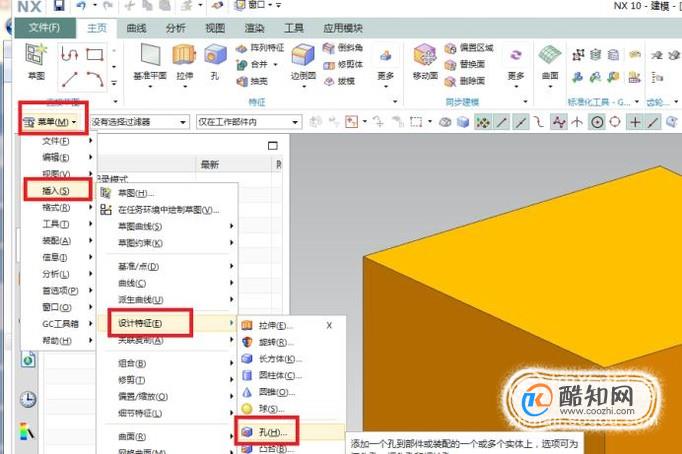Click the 合并 unite icon
This screenshot has height=454, width=682.
(242, 64)
